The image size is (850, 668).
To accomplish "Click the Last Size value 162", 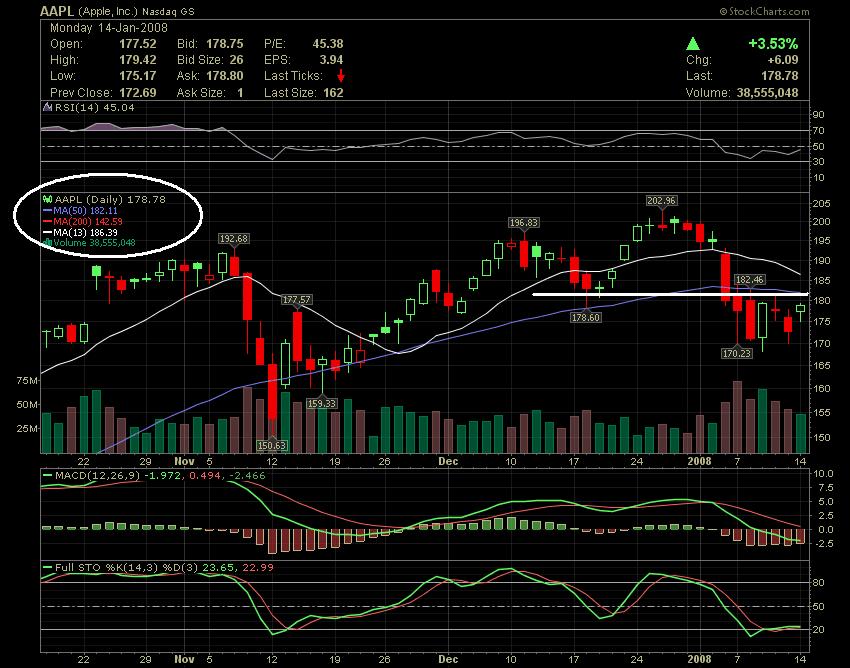I will point(333,93).
